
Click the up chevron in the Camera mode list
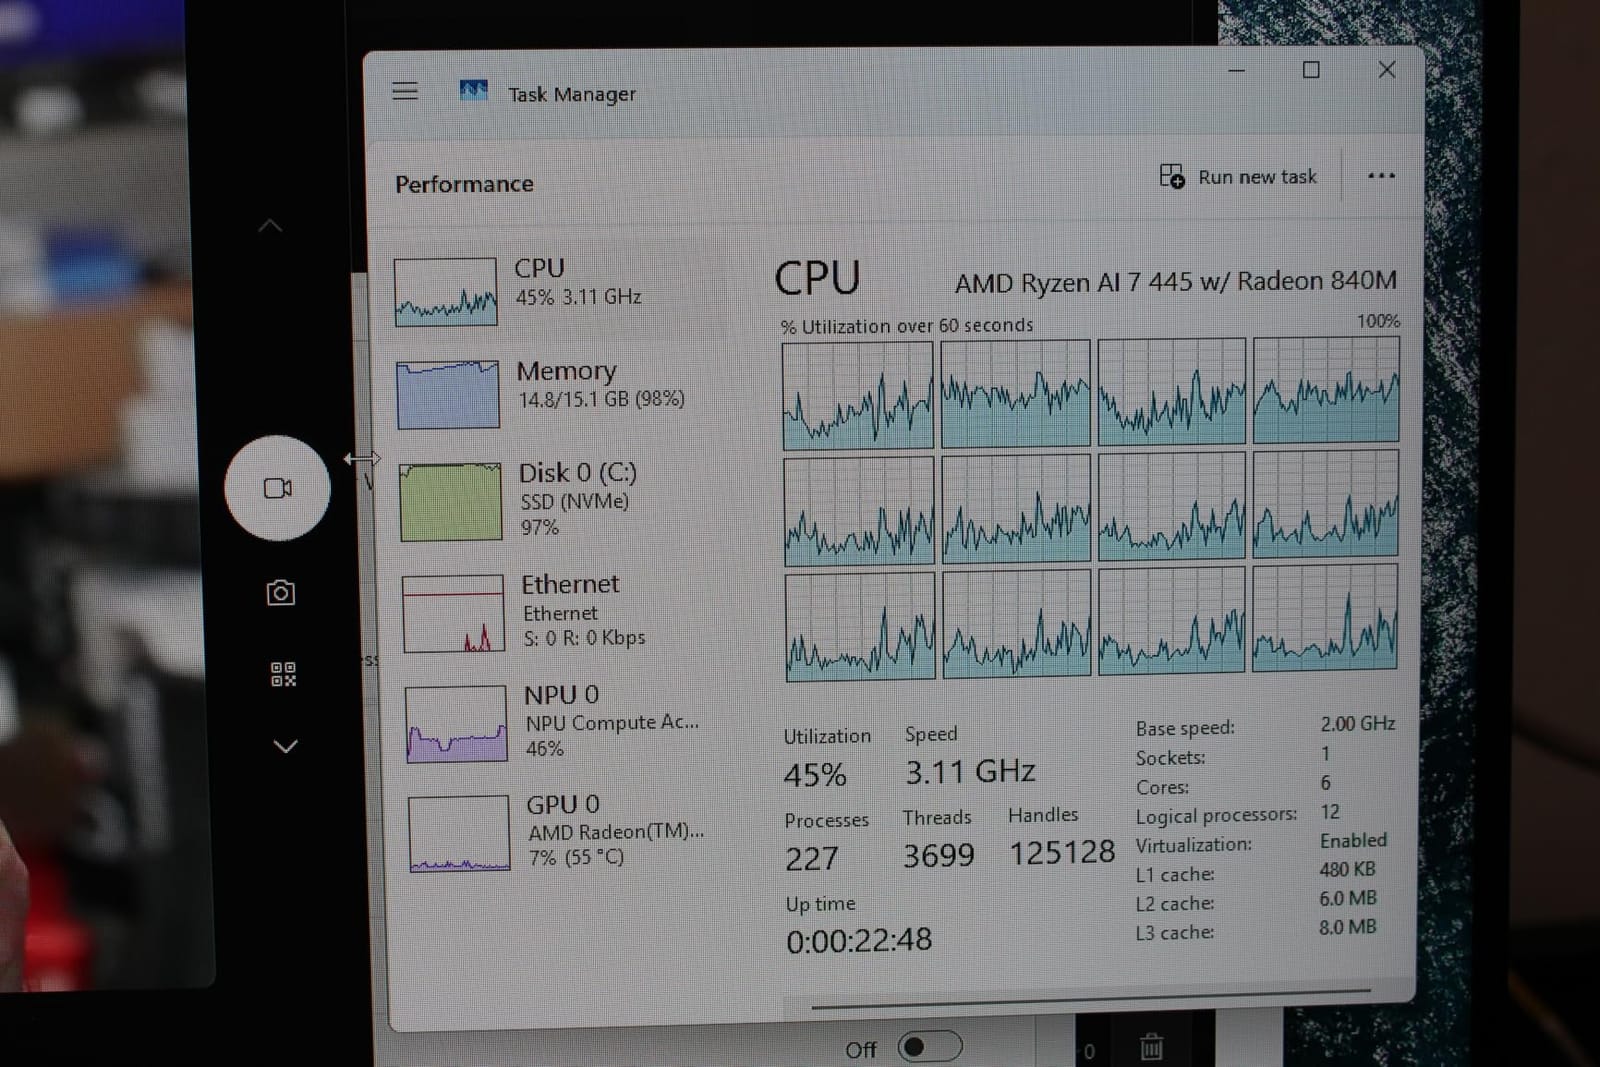(270, 226)
